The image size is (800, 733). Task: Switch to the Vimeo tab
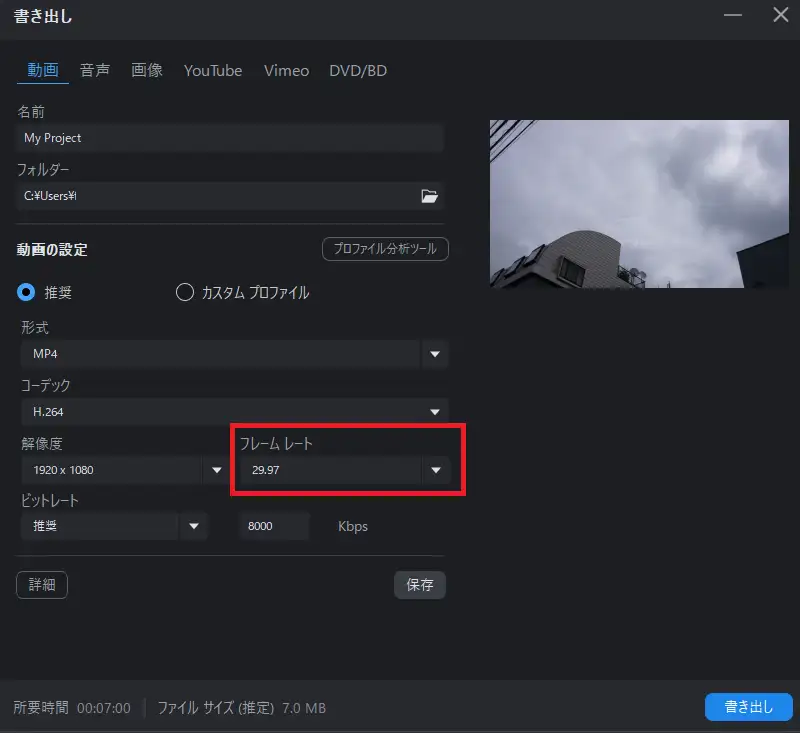coord(286,70)
